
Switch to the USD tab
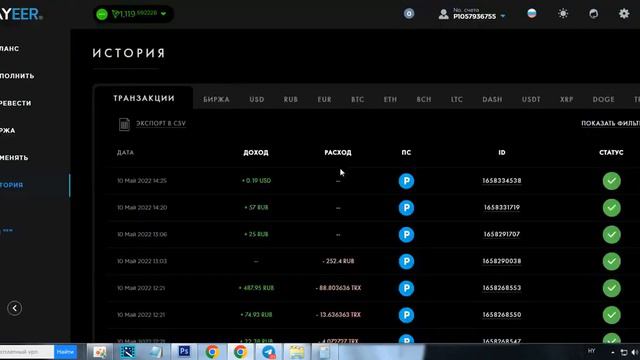point(257,100)
